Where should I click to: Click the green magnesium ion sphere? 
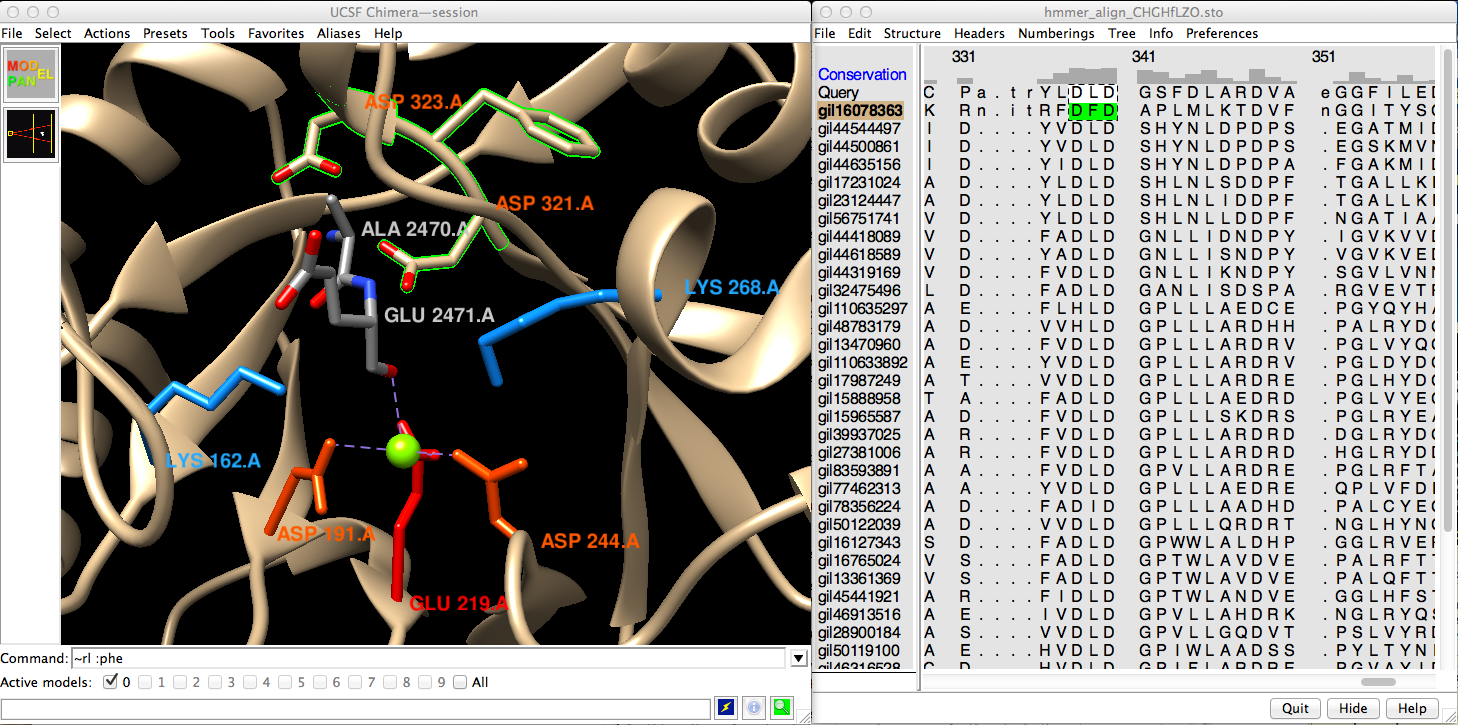[x=402, y=449]
